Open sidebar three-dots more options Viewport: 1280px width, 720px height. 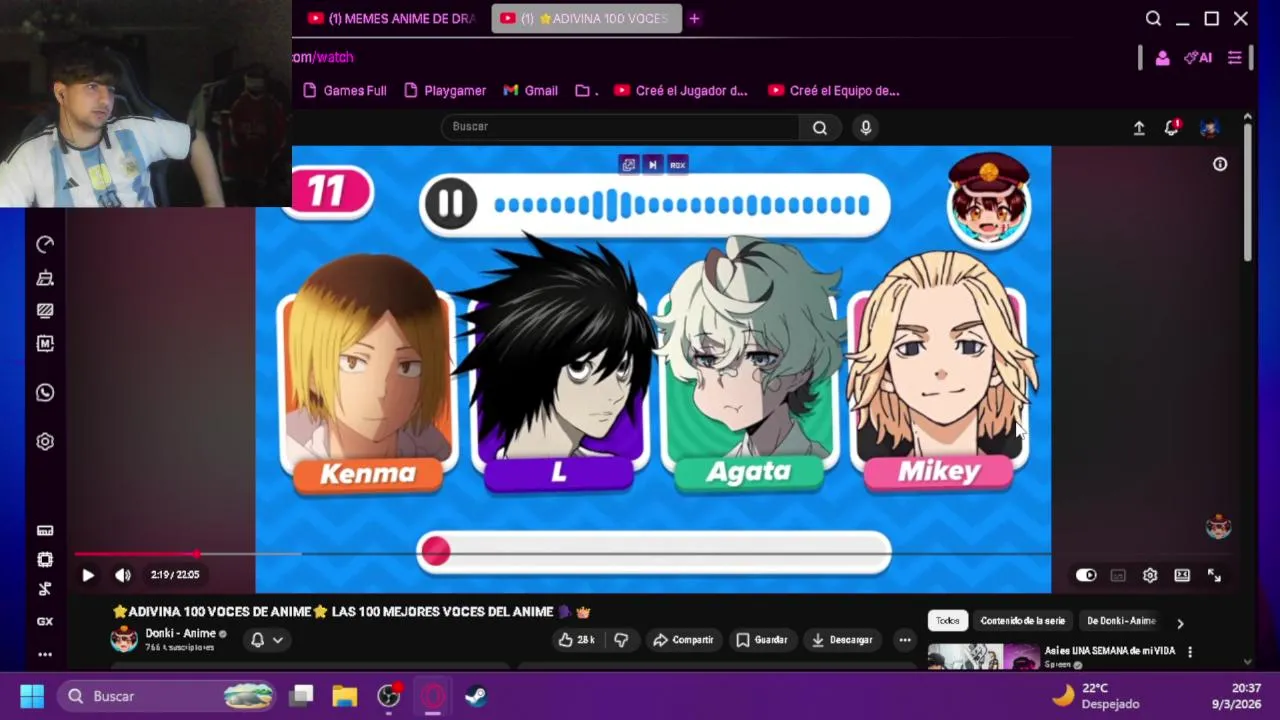point(45,654)
